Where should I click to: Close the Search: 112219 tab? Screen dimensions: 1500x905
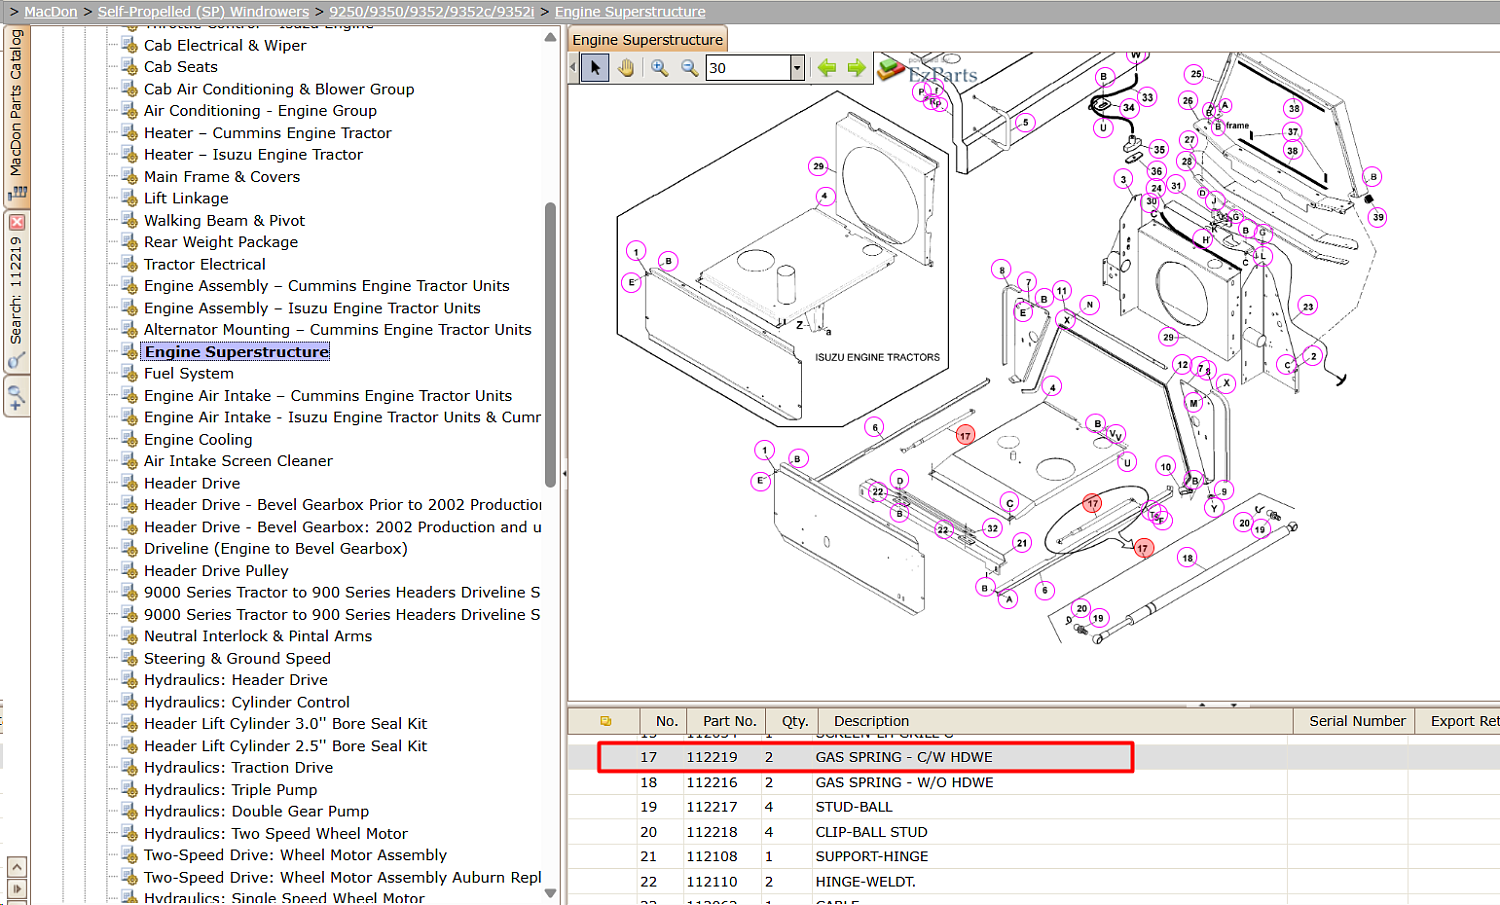[17, 222]
